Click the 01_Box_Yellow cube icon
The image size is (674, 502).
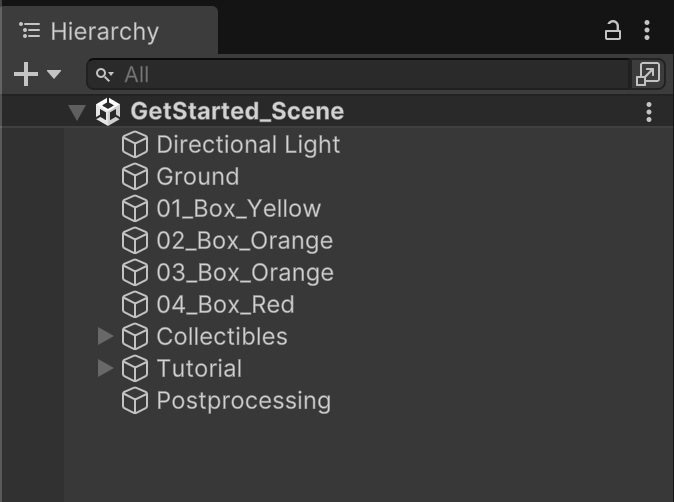point(135,208)
